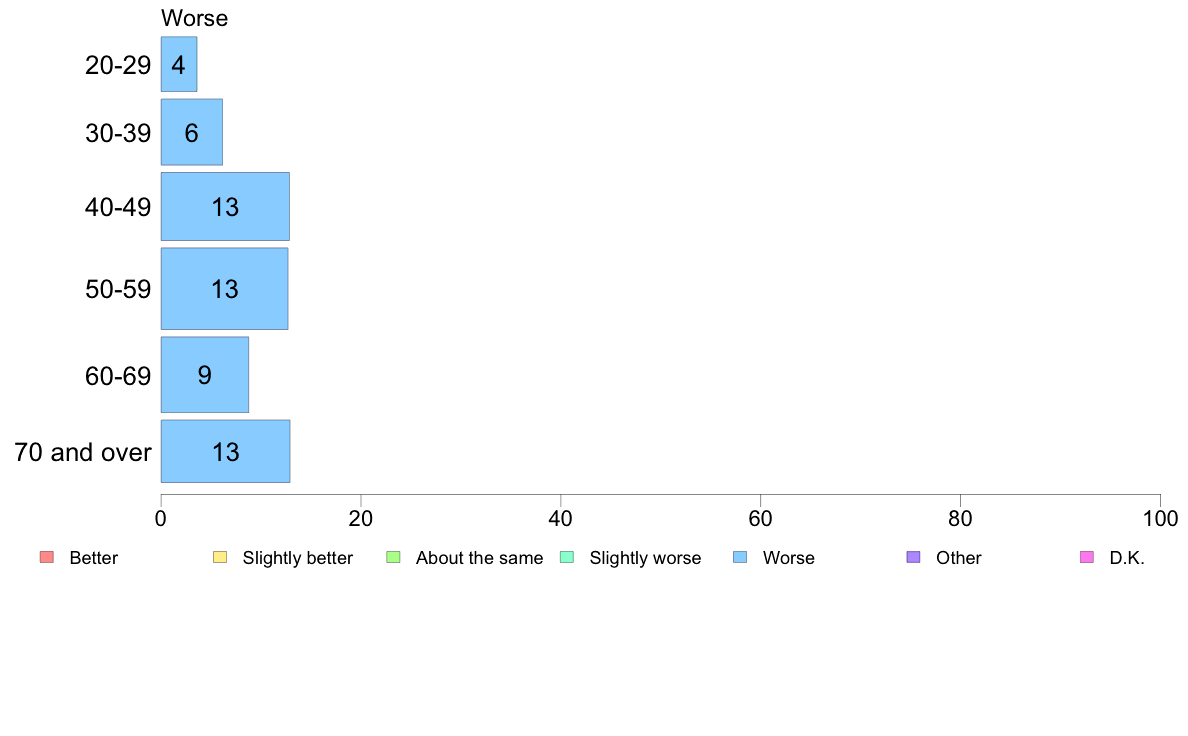Click the Slightly better yellow swatch

[220, 557]
